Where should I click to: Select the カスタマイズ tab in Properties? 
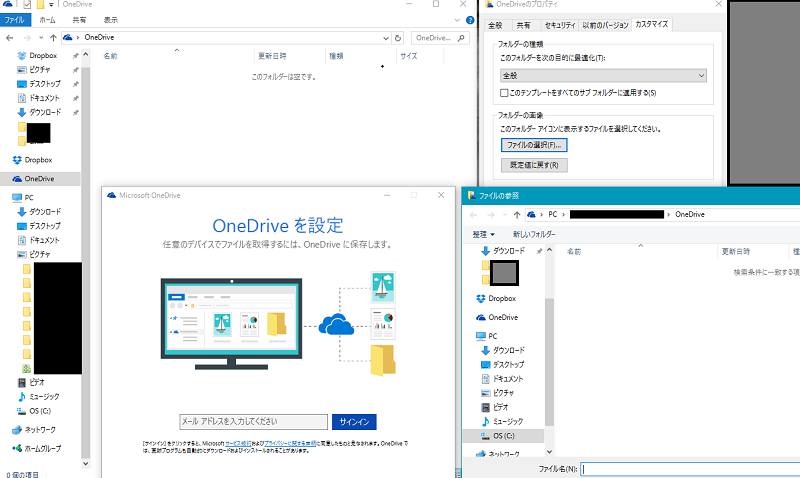[652, 24]
